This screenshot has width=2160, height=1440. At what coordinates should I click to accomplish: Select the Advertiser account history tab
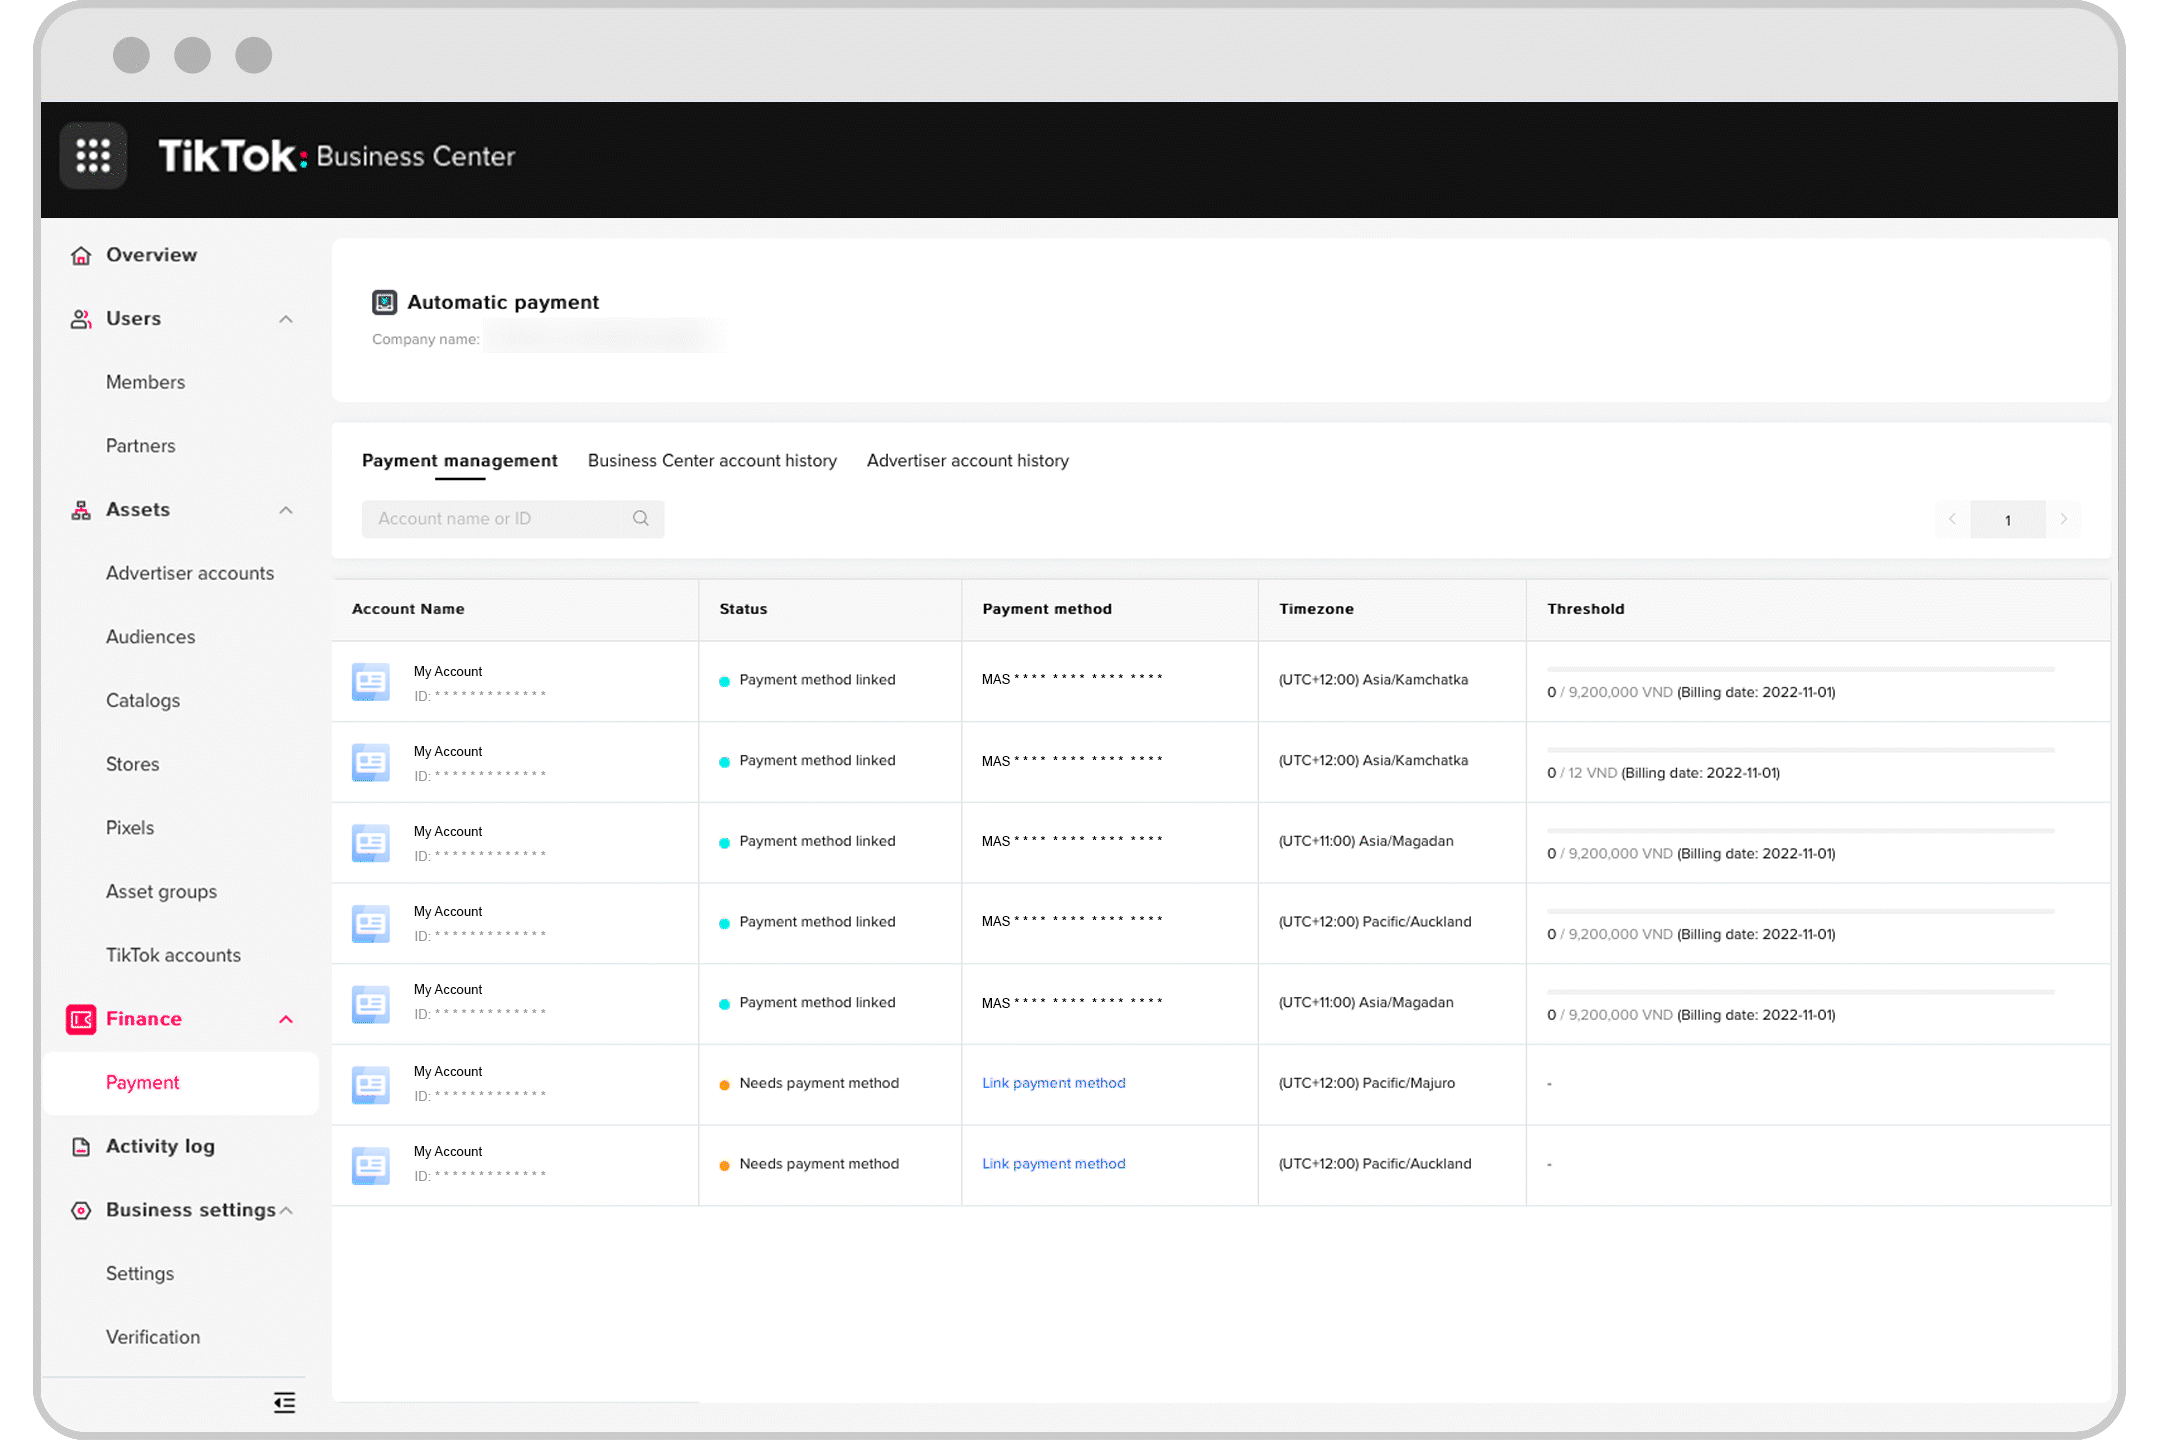[968, 460]
